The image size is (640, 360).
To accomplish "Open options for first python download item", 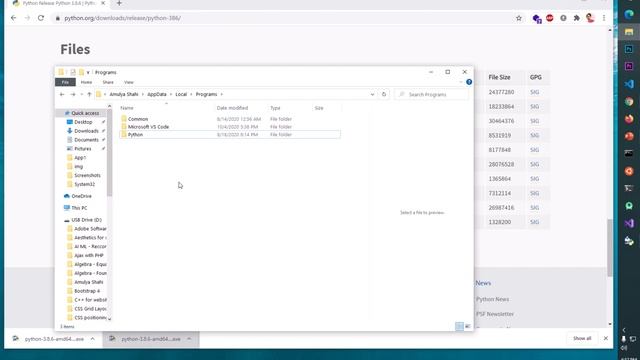I will click(93, 339).
